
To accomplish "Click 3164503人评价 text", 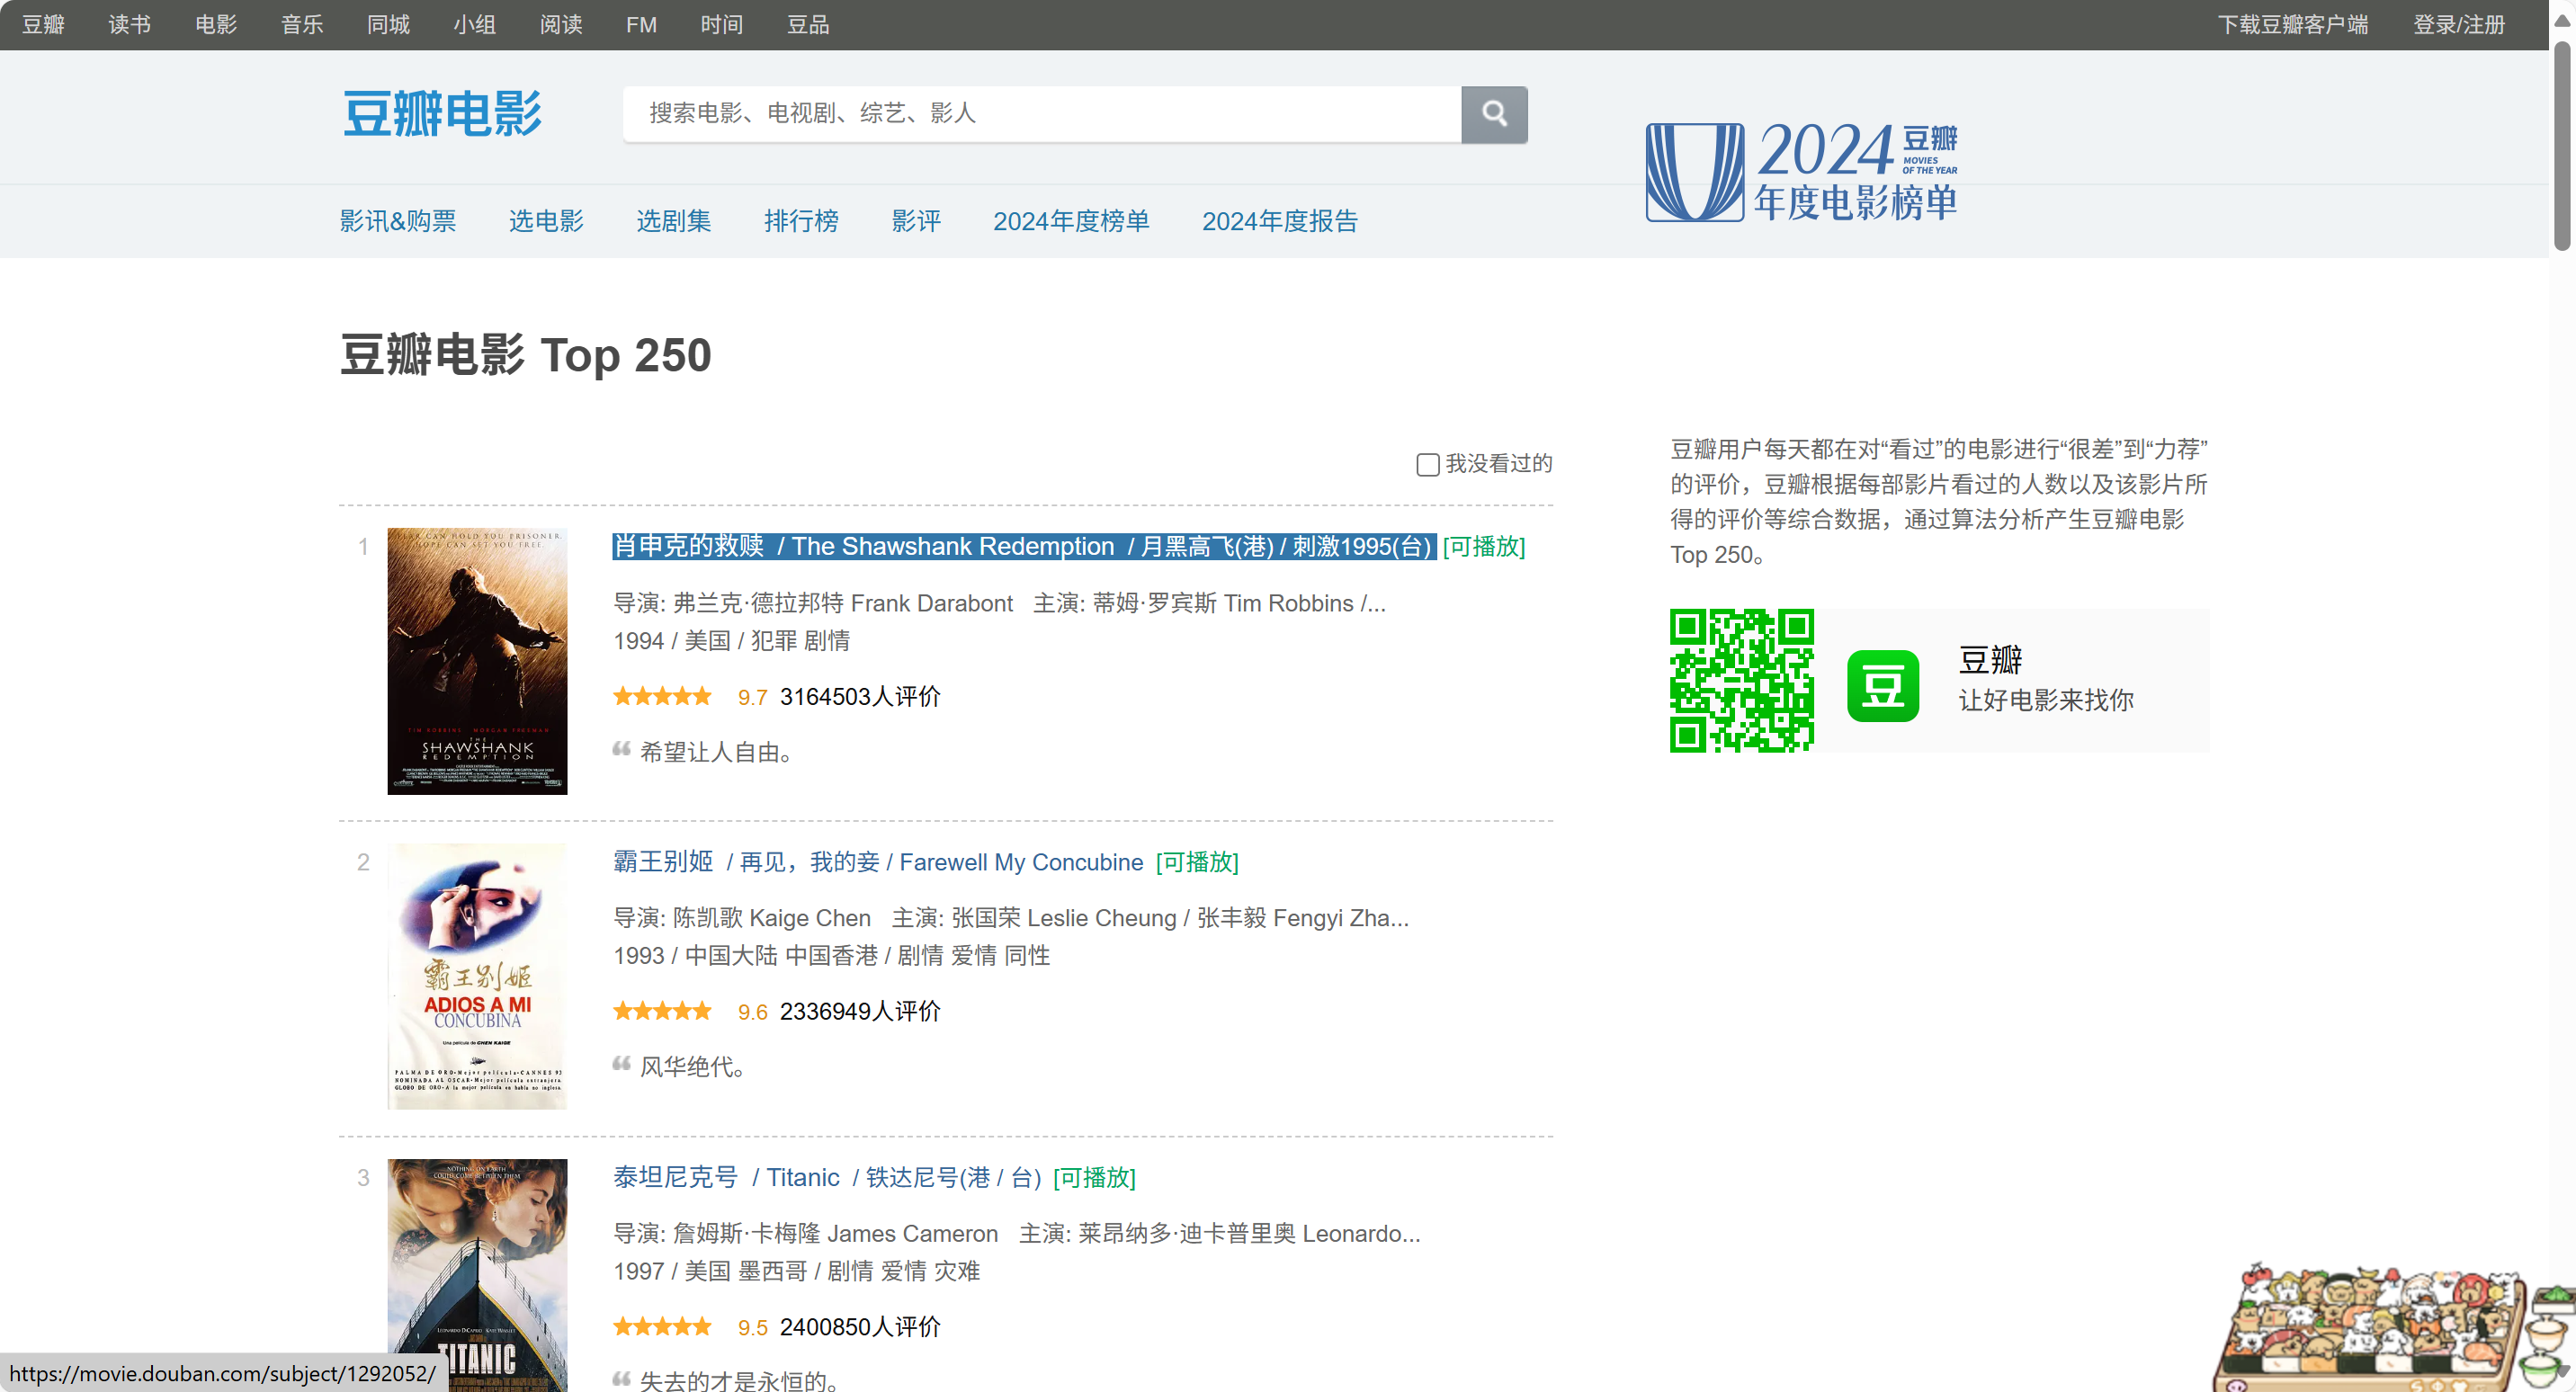I will (x=860, y=696).
